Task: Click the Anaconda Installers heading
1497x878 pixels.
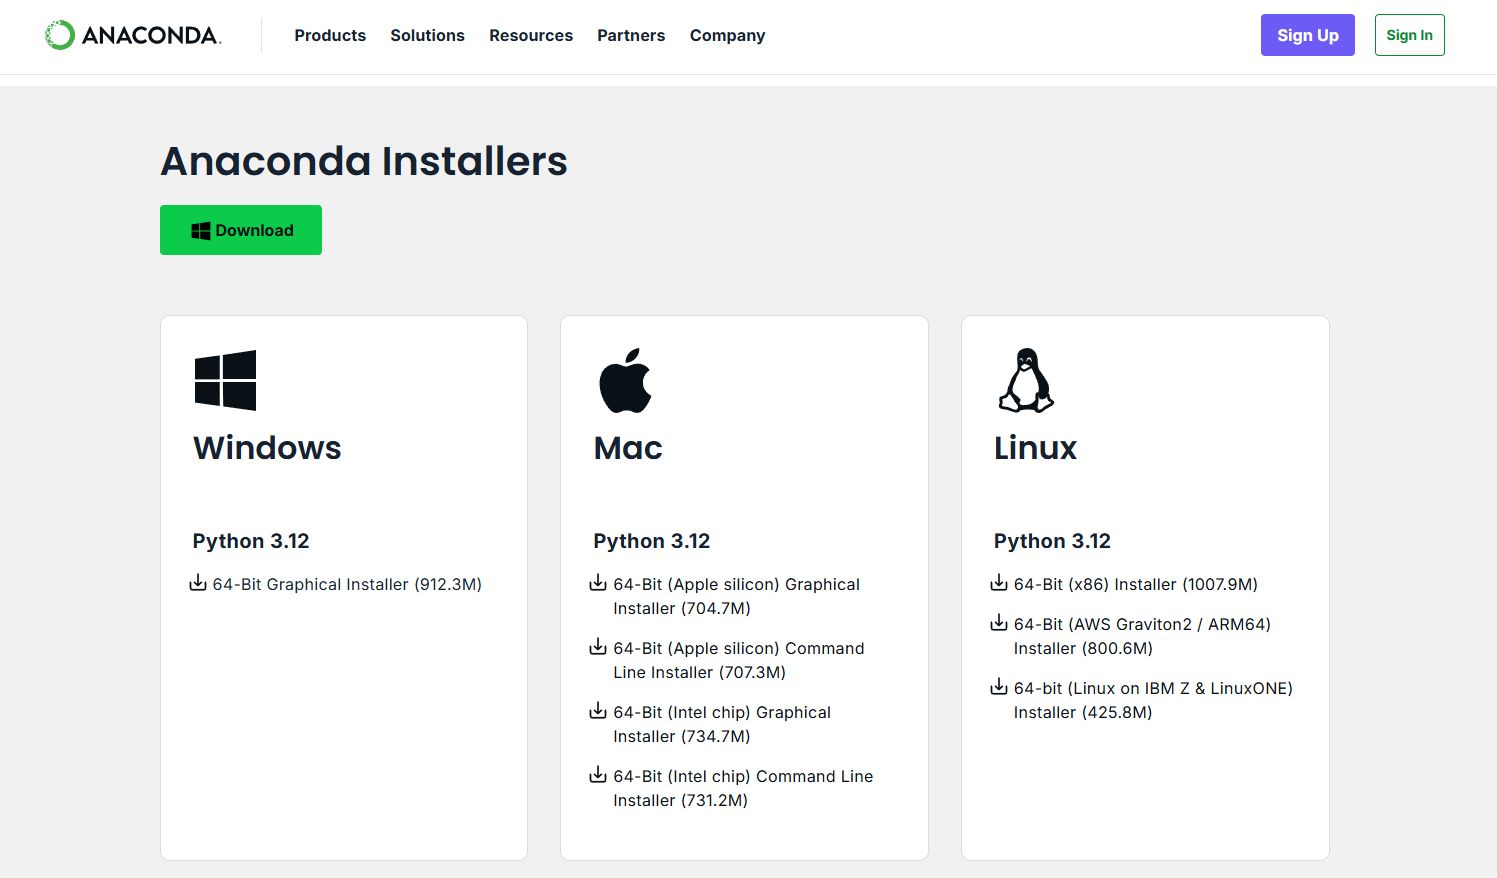Action: coord(364,161)
